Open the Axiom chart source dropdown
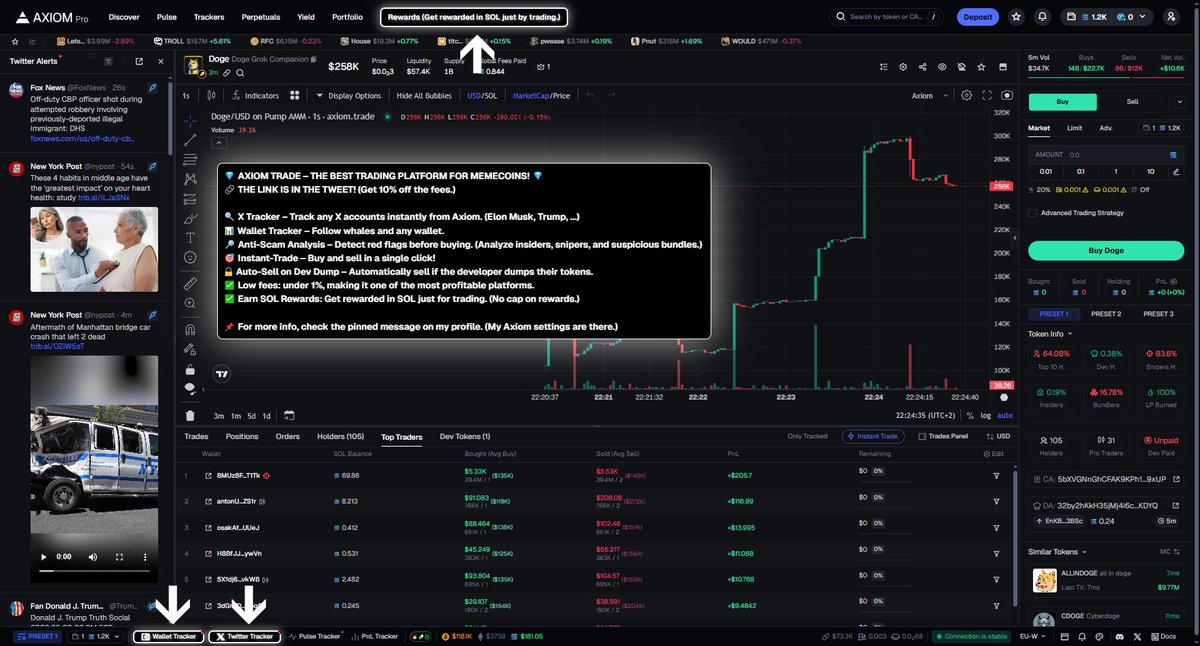The image size is (1200, 646). (927, 96)
